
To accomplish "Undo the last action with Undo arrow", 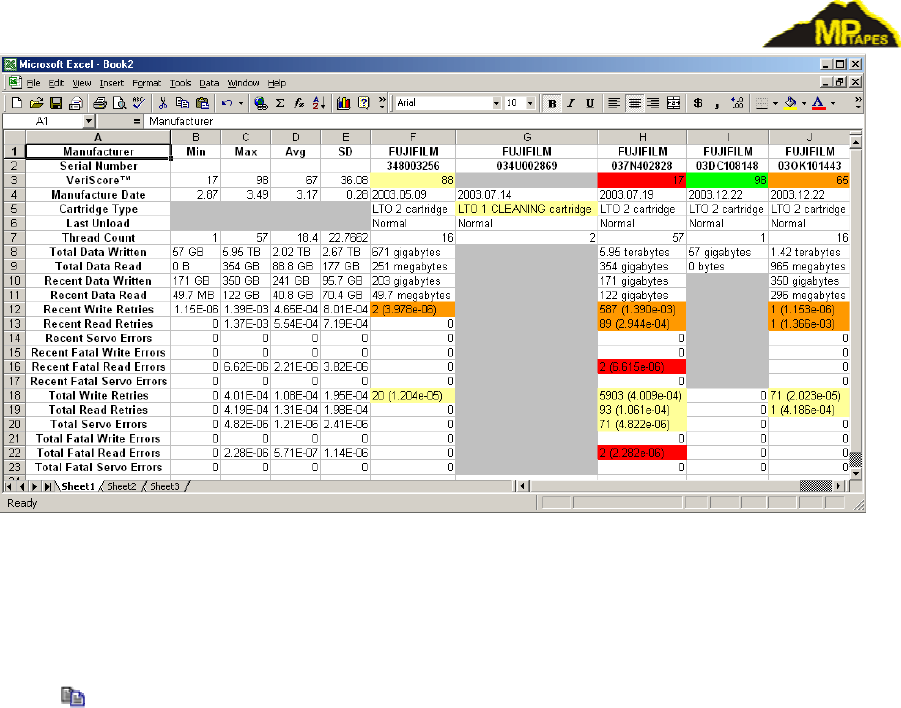I will (227, 103).
